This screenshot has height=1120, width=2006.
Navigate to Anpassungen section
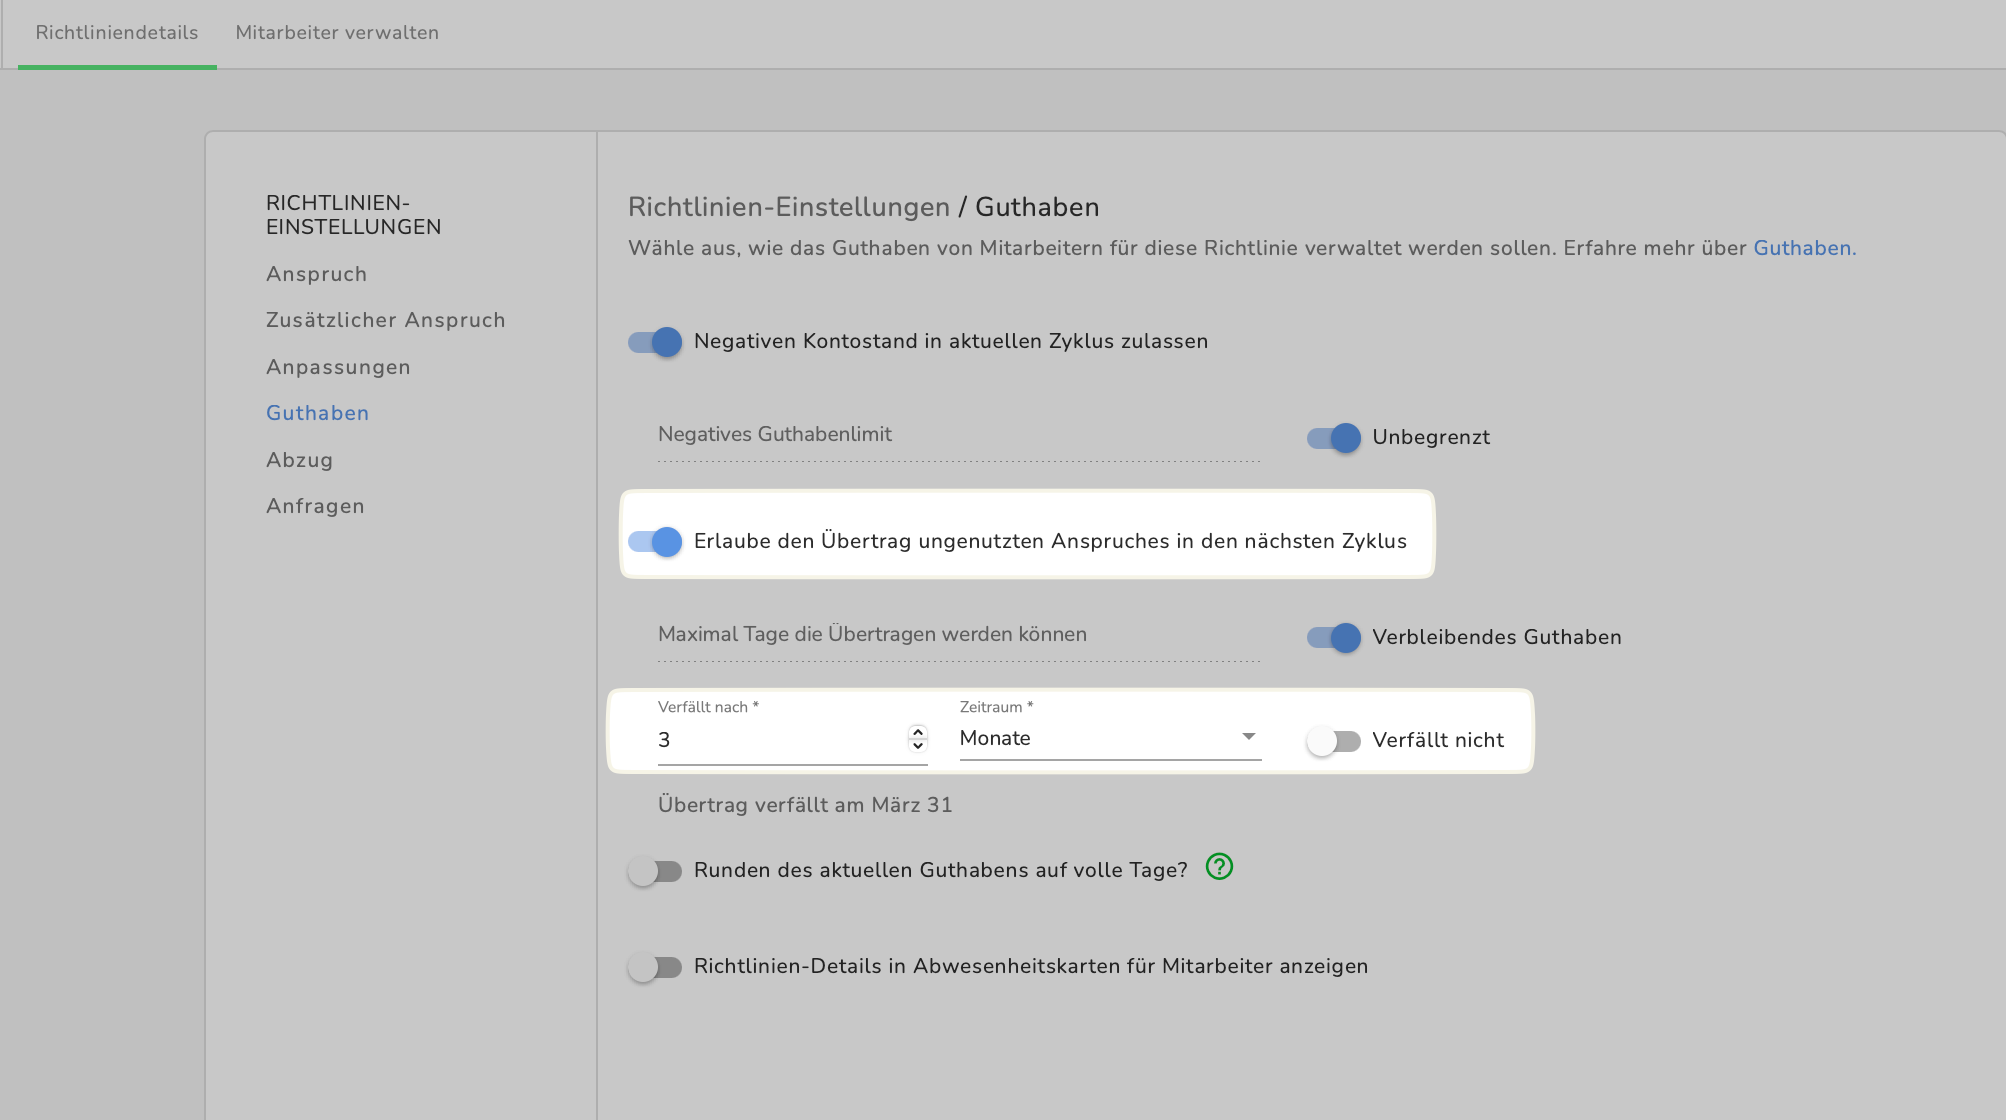pyautogui.click(x=338, y=367)
